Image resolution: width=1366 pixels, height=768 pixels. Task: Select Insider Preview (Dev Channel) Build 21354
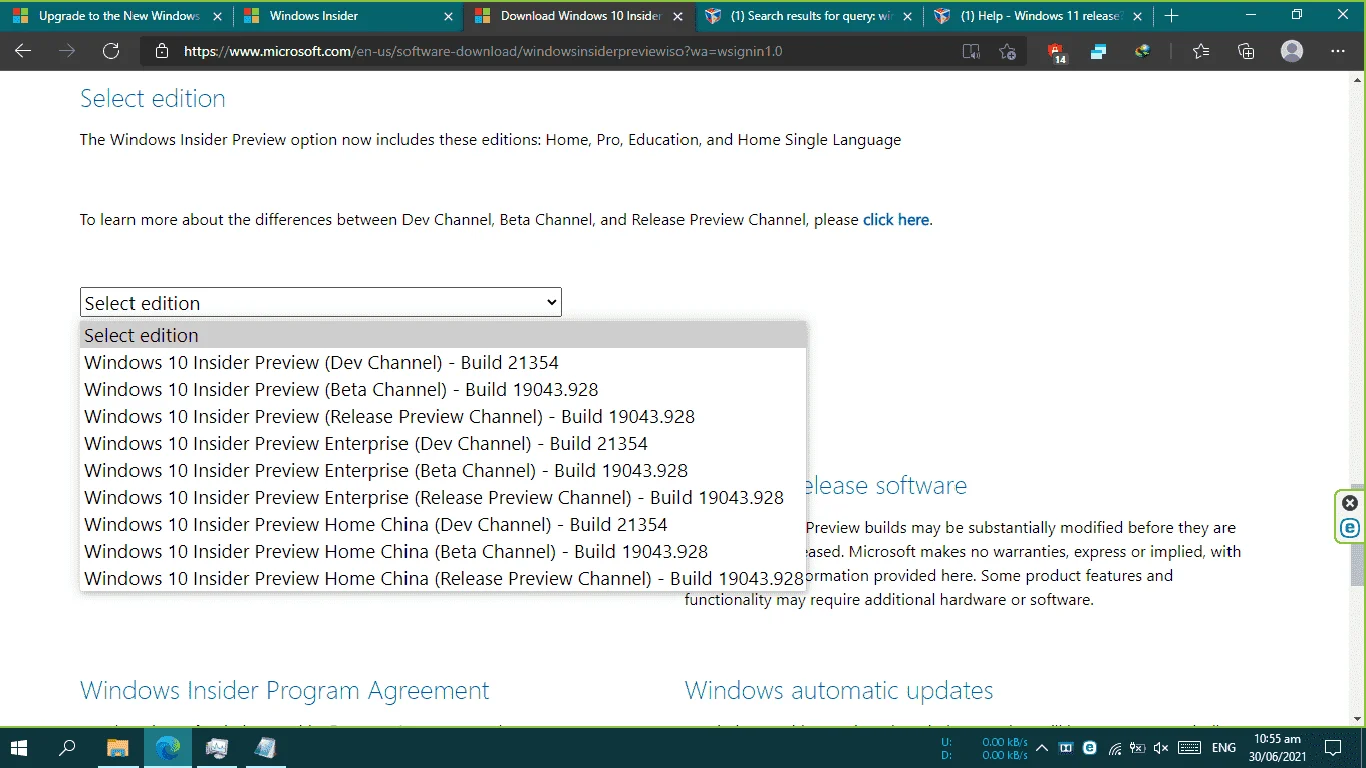pyautogui.click(x=443, y=362)
